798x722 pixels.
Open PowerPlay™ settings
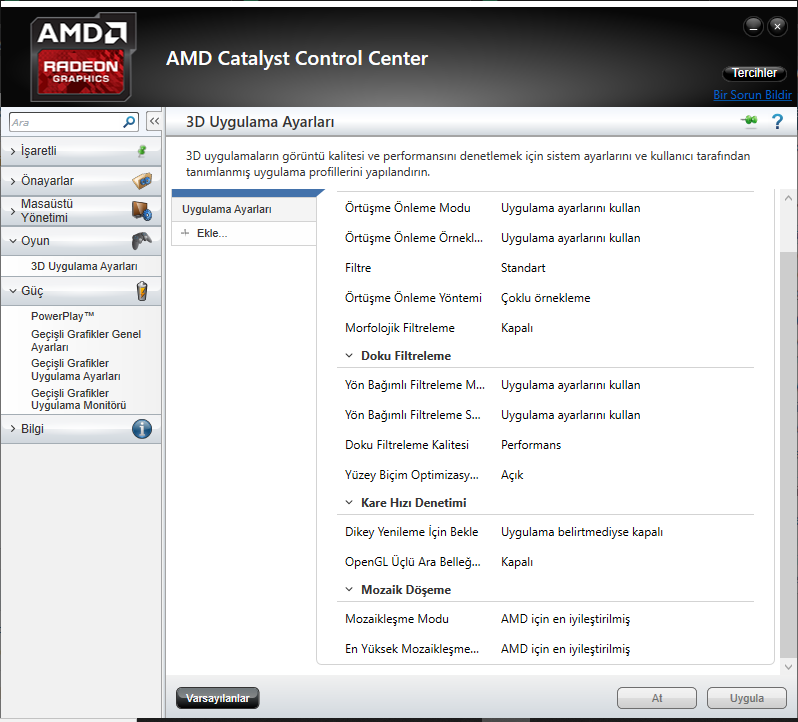[63, 316]
